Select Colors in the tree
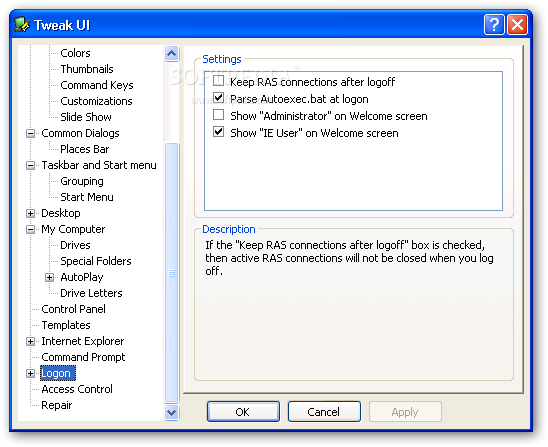The width and height of the screenshot is (548, 447). [x=75, y=53]
